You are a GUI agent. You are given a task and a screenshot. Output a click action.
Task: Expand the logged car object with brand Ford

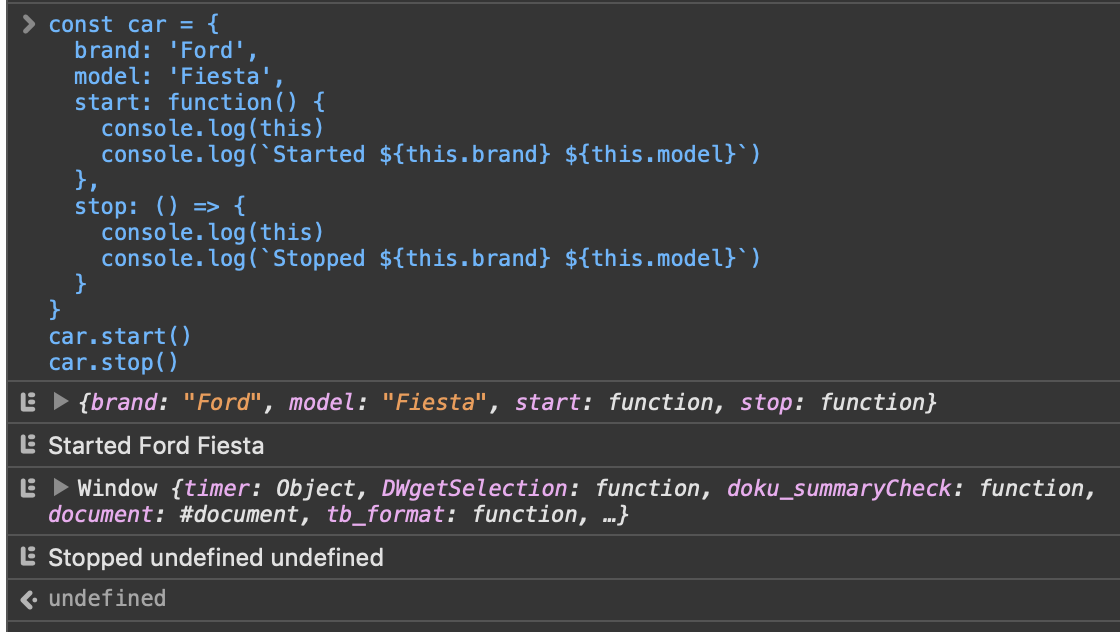(60, 402)
